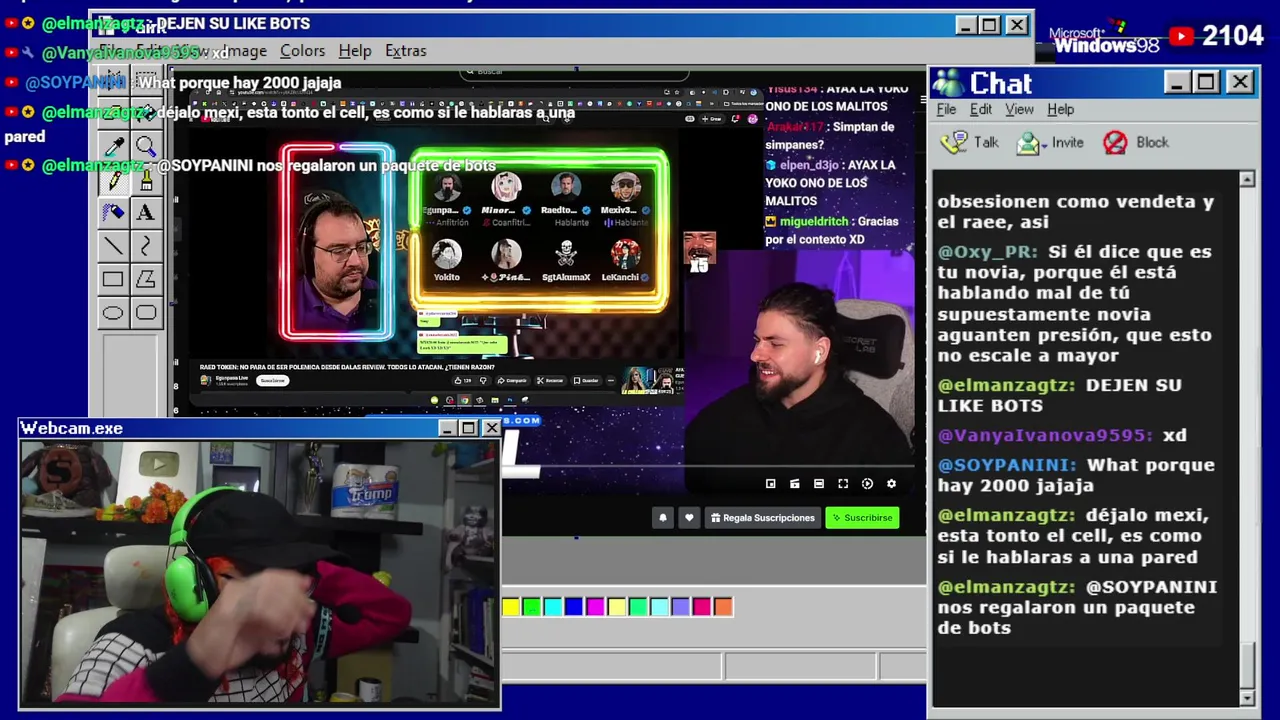Click the green Suscribirse button
This screenshot has width=1280, height=720.
(x=862, y=517)
